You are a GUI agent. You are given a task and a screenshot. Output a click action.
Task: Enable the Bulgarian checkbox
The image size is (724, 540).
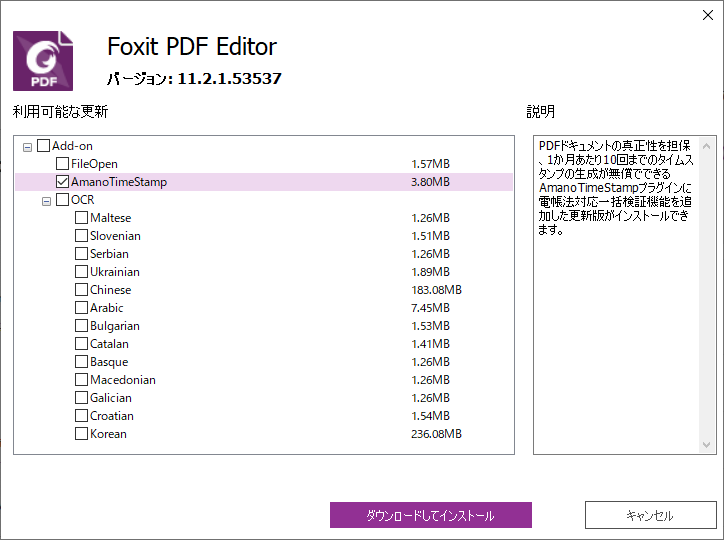[81, 326]
